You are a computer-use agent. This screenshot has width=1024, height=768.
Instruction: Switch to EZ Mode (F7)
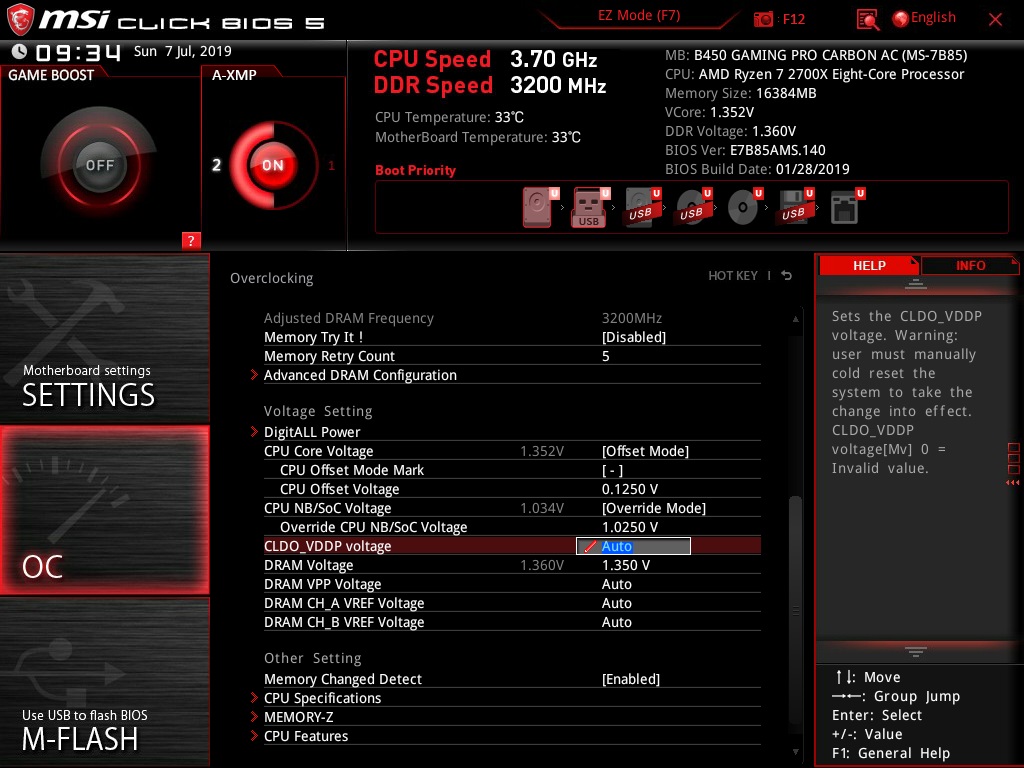[639, 16]
